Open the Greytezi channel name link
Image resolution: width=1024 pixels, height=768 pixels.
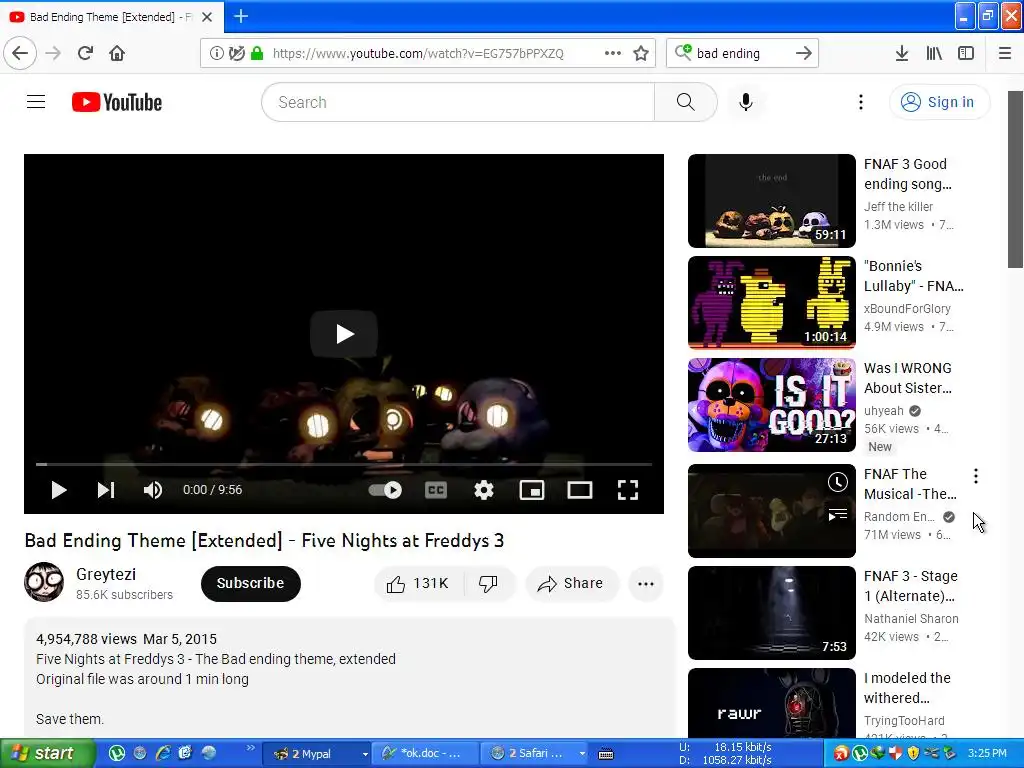[106, 574]
